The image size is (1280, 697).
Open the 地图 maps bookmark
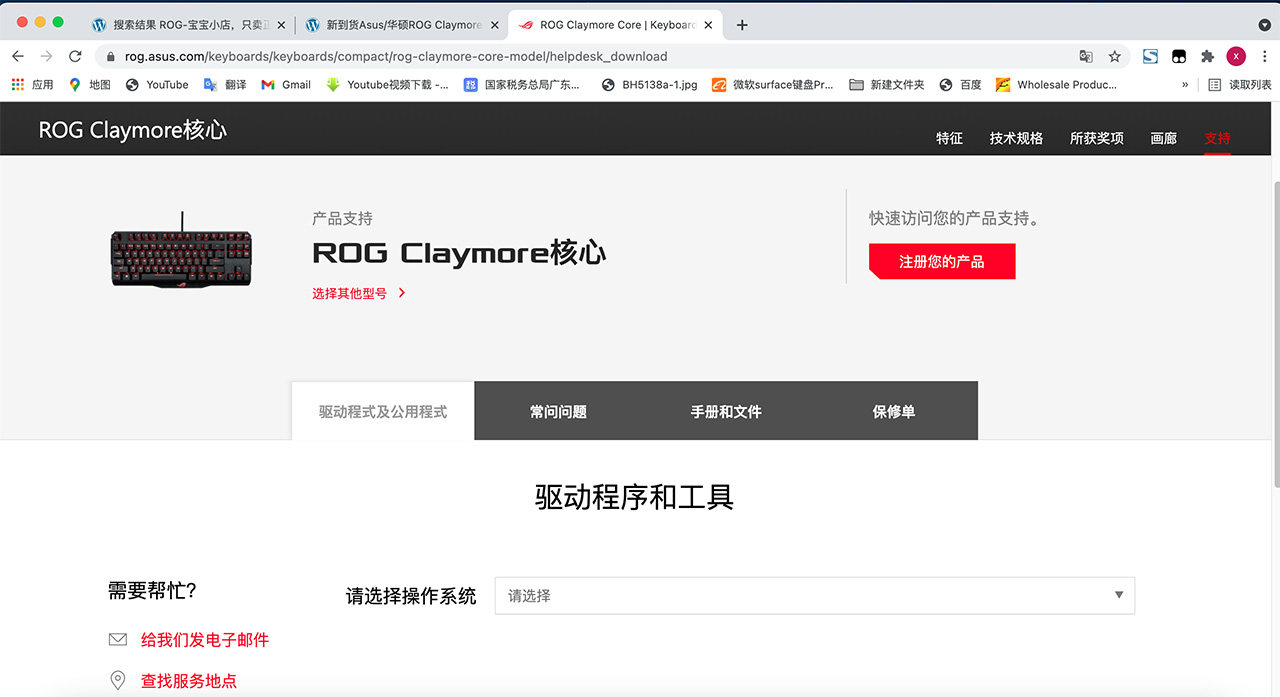coord(89,85)
